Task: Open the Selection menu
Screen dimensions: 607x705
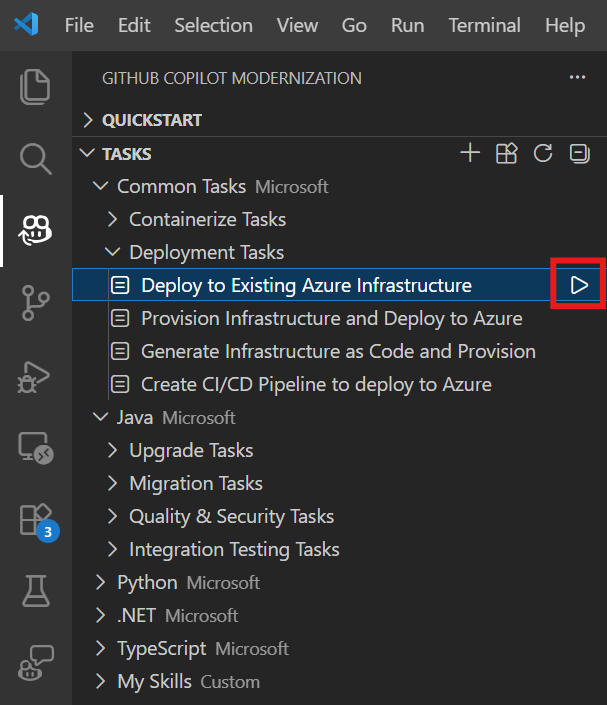Action: [x=214, y=25]
